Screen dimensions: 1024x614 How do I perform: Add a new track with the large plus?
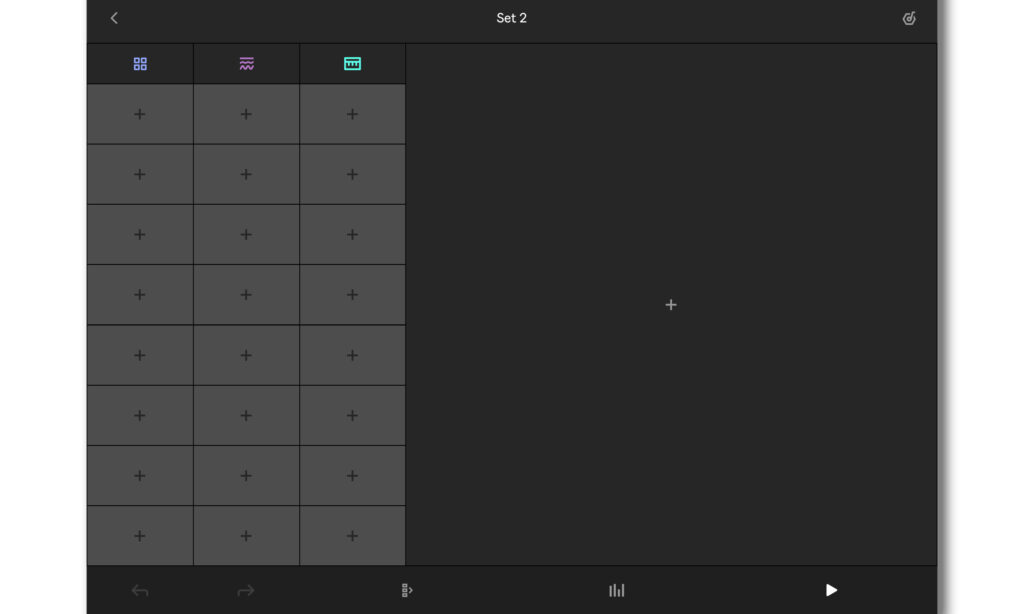[671, 305]
